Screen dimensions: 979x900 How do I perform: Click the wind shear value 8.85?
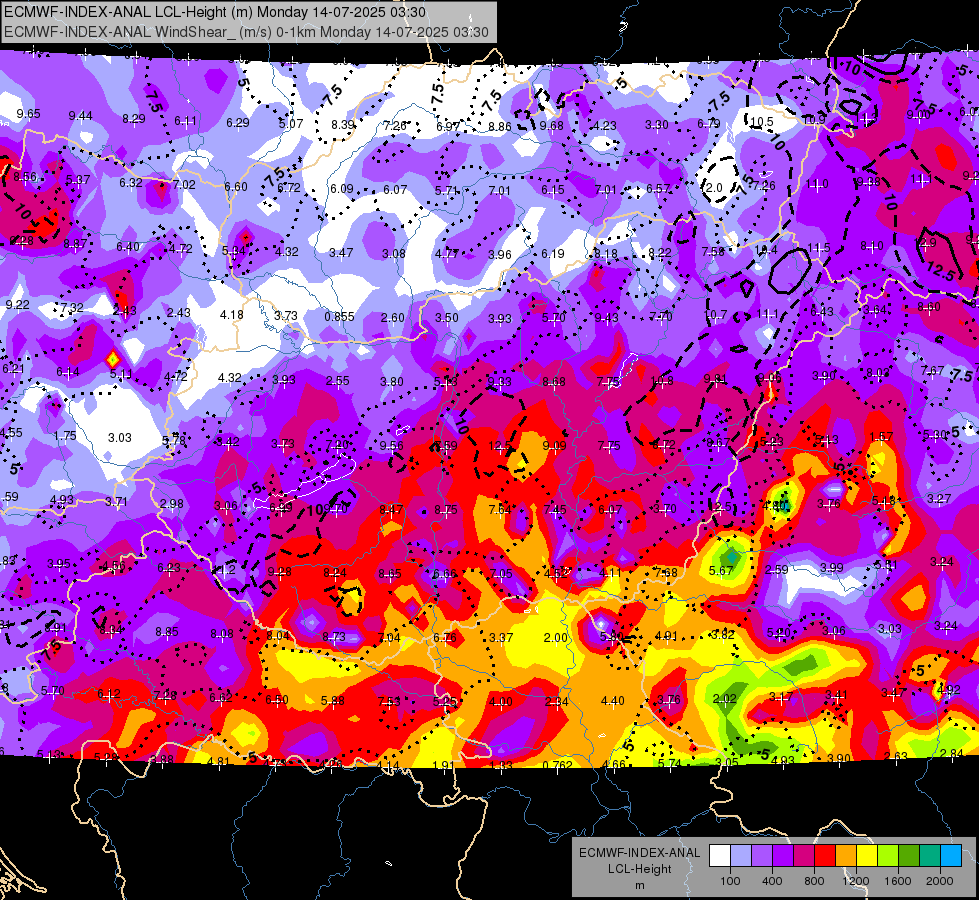pos(167,631)
